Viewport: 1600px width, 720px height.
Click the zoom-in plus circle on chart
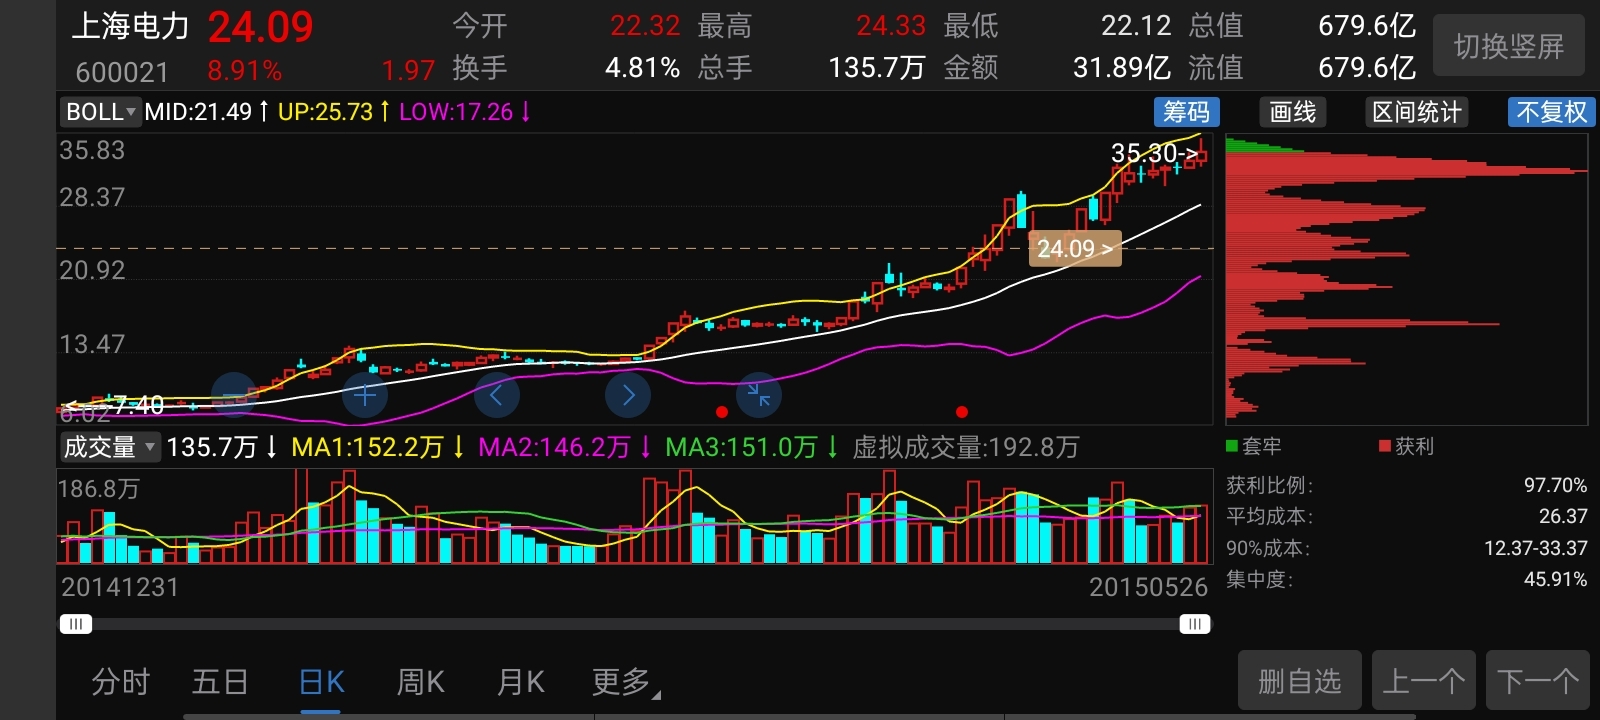tap(365, 396)
